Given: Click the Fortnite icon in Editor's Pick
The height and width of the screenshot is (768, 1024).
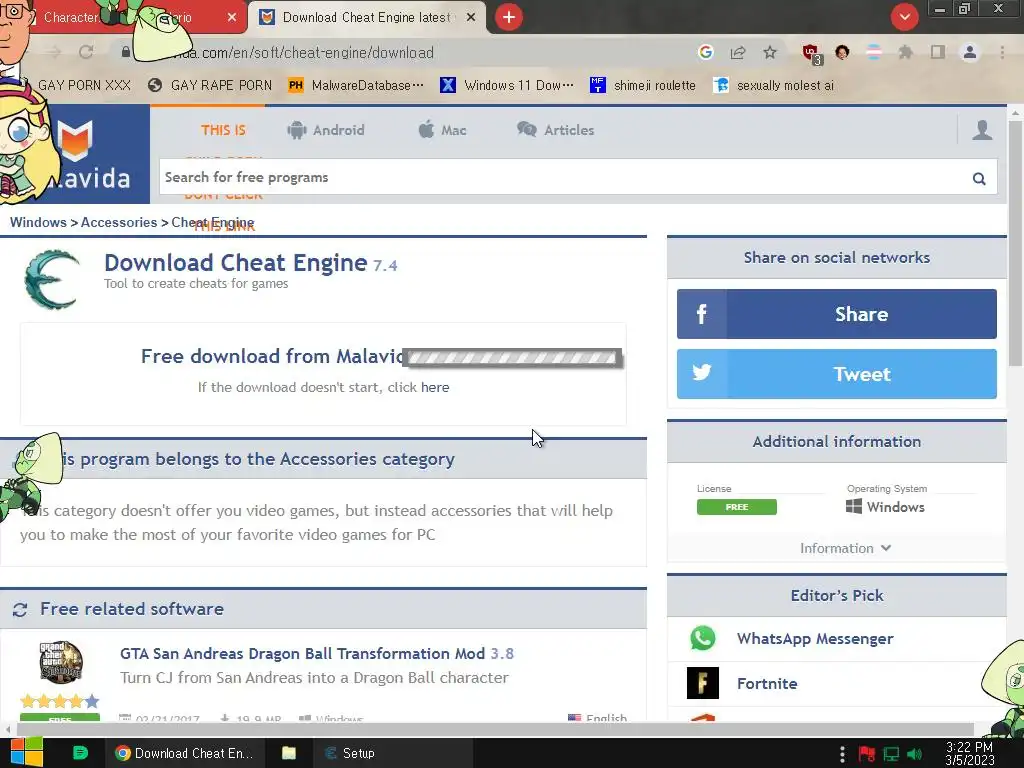Looking at the screenshot, I should pos(703,683).
